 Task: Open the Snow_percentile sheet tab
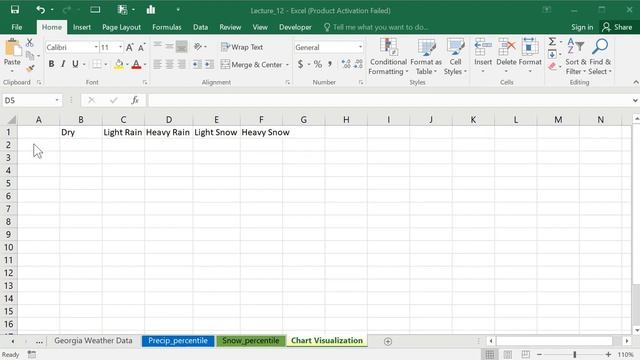pyautogui.click(x=251, y=341)
